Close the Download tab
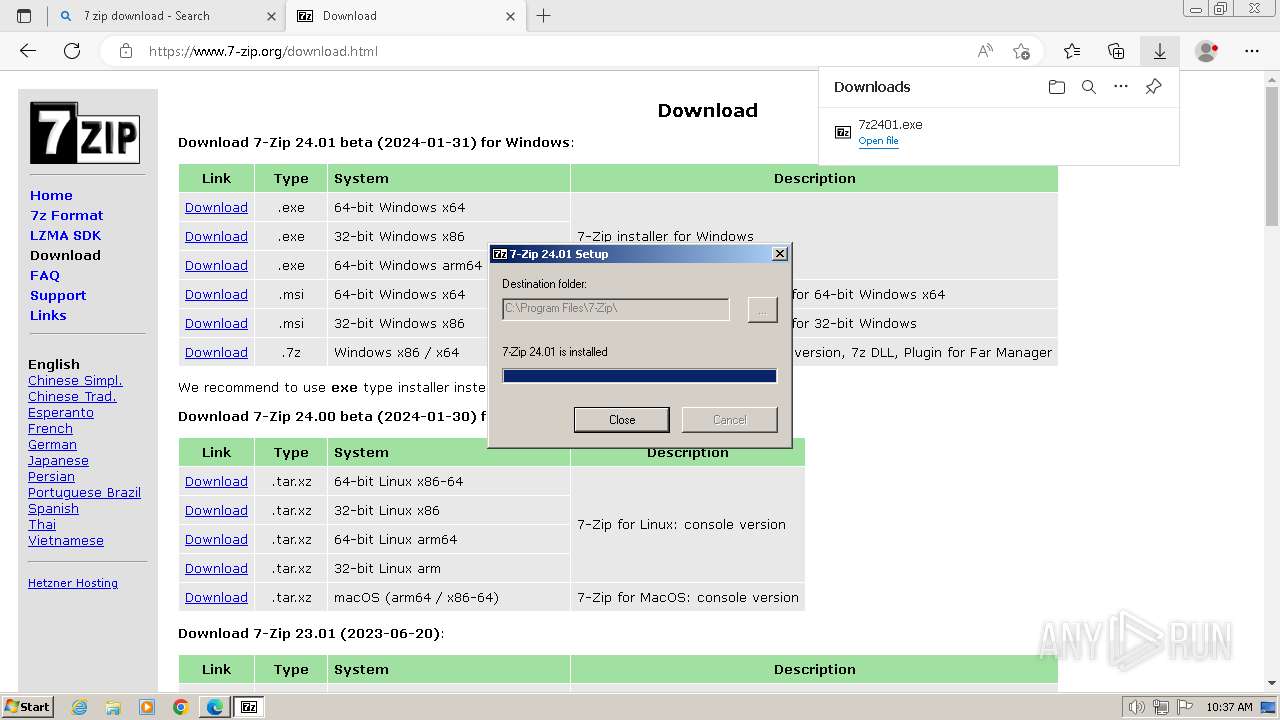 511,16
